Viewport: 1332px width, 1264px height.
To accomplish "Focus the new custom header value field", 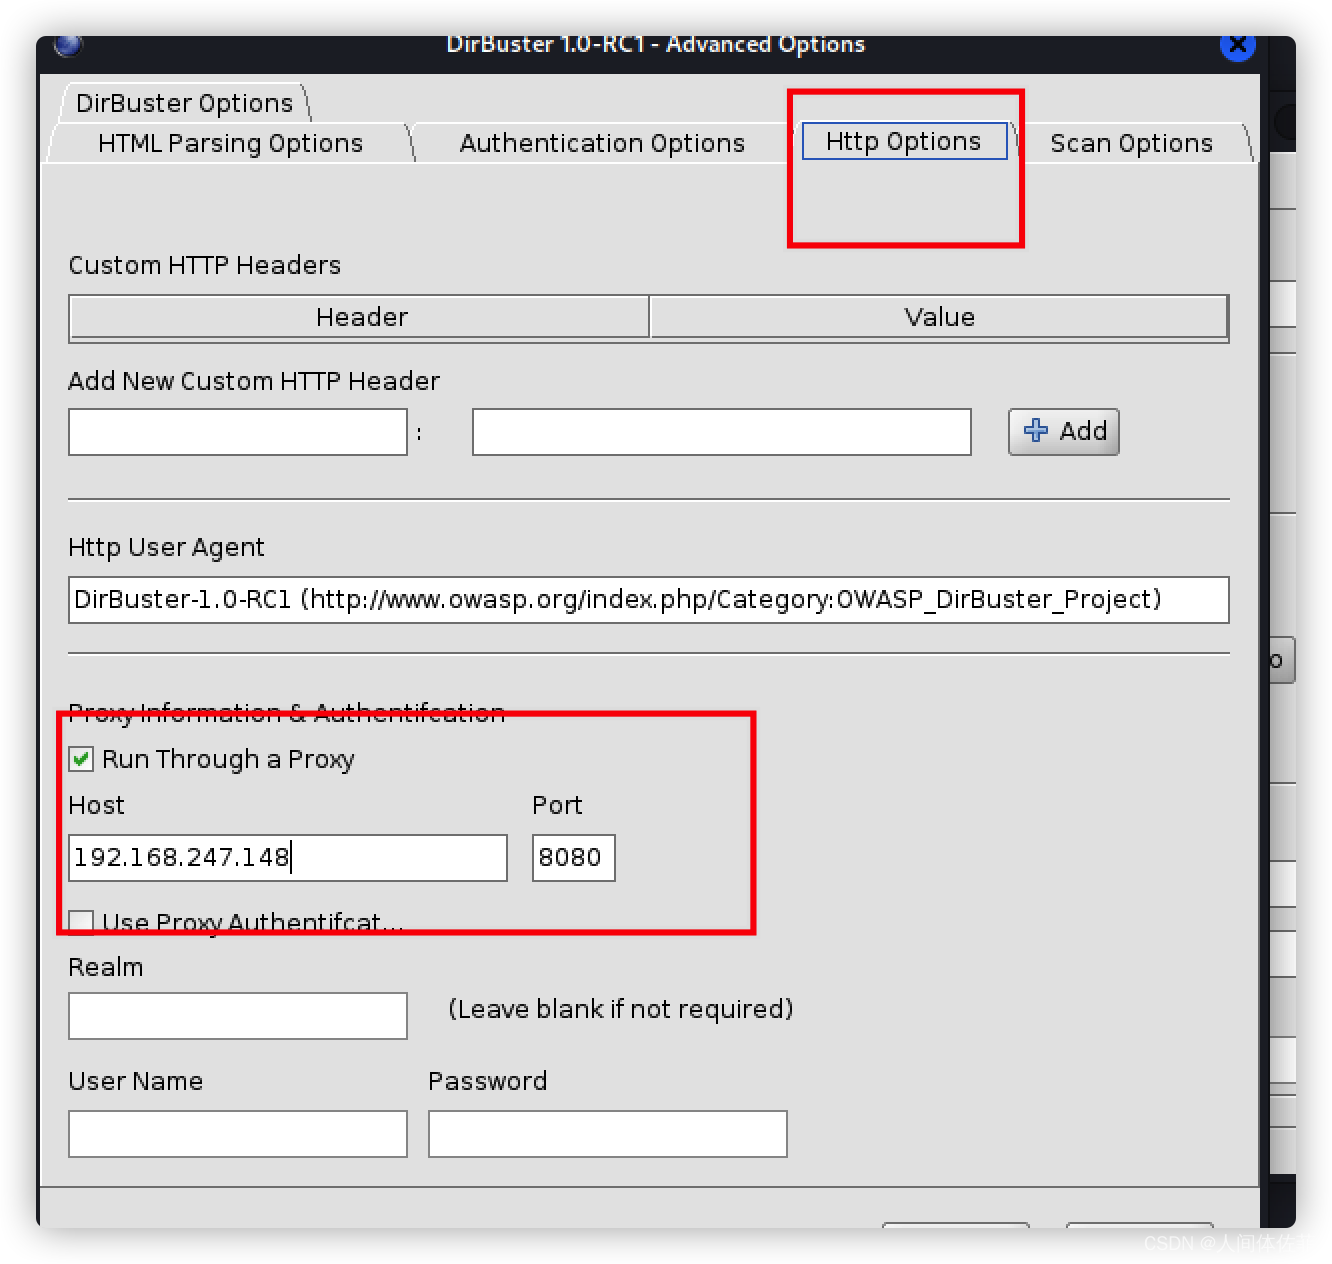I will (x=722, y=432).
